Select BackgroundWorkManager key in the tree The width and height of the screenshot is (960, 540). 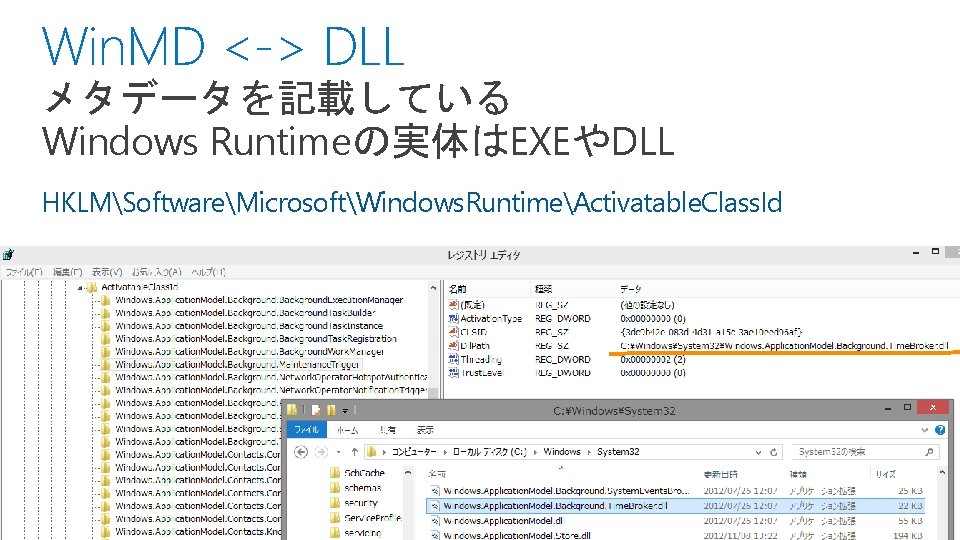point(250,351)
